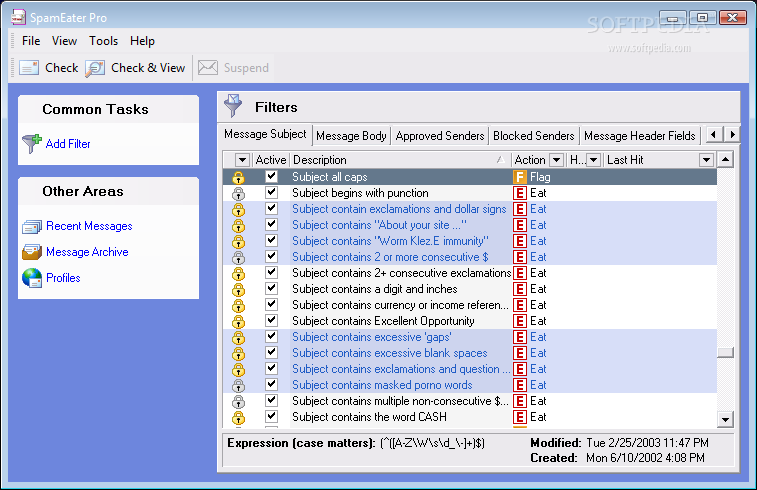Sort by the Description column header
Screen dimensions: 757x490
[x=400, y=160]
